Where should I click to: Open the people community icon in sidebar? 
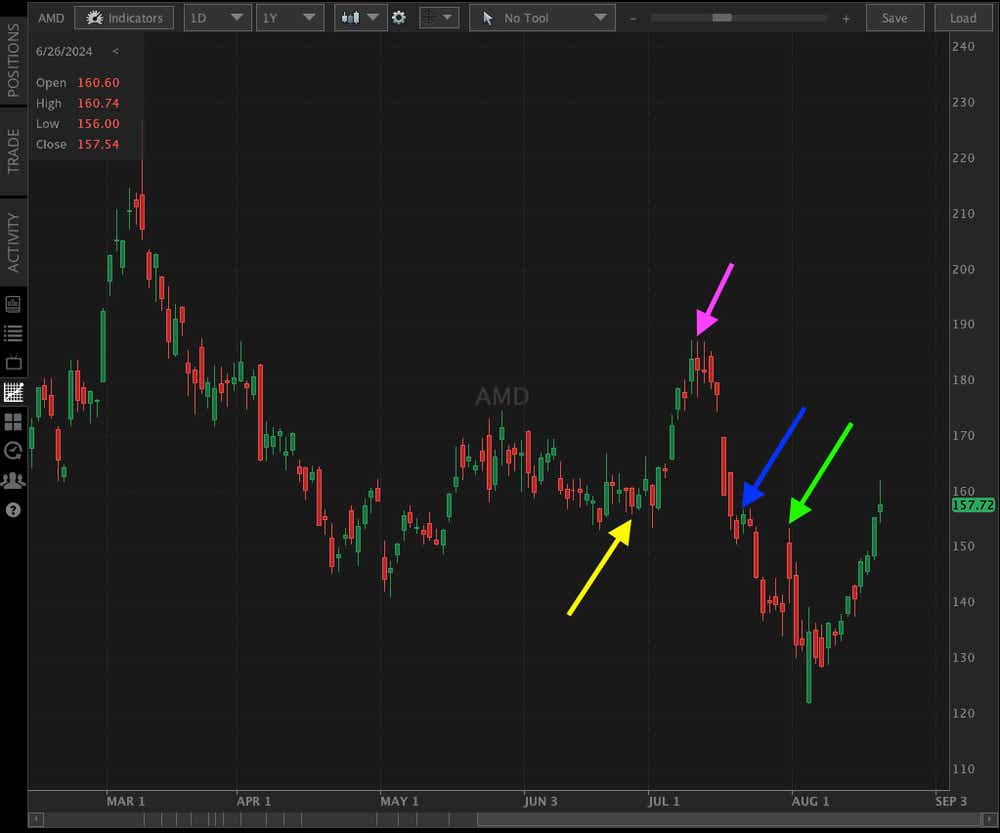coord(13,480)
